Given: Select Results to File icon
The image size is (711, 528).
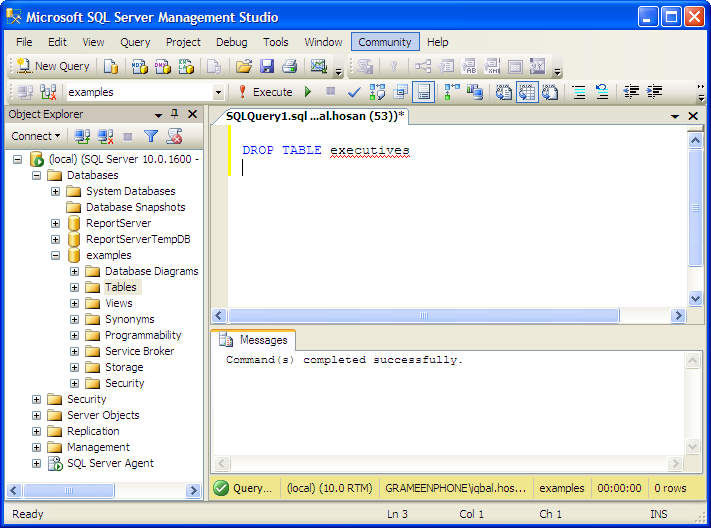Looking at the screenshot, I should click(550, 92).
